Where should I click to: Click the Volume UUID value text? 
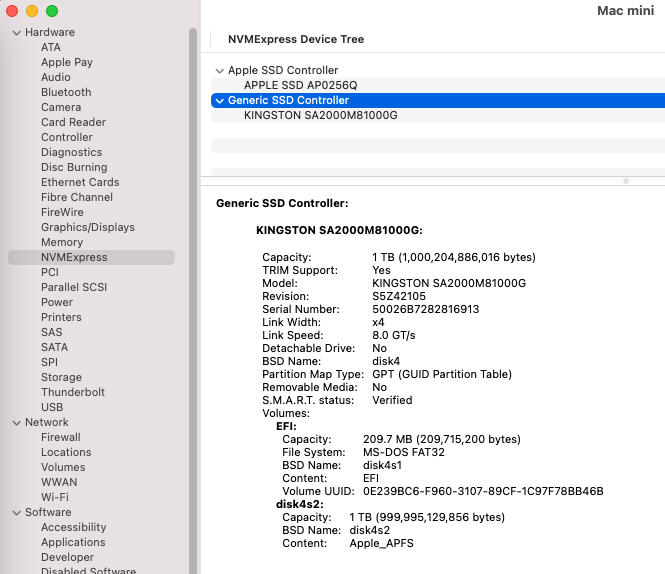pyautogui.click(x=483, y=491)
